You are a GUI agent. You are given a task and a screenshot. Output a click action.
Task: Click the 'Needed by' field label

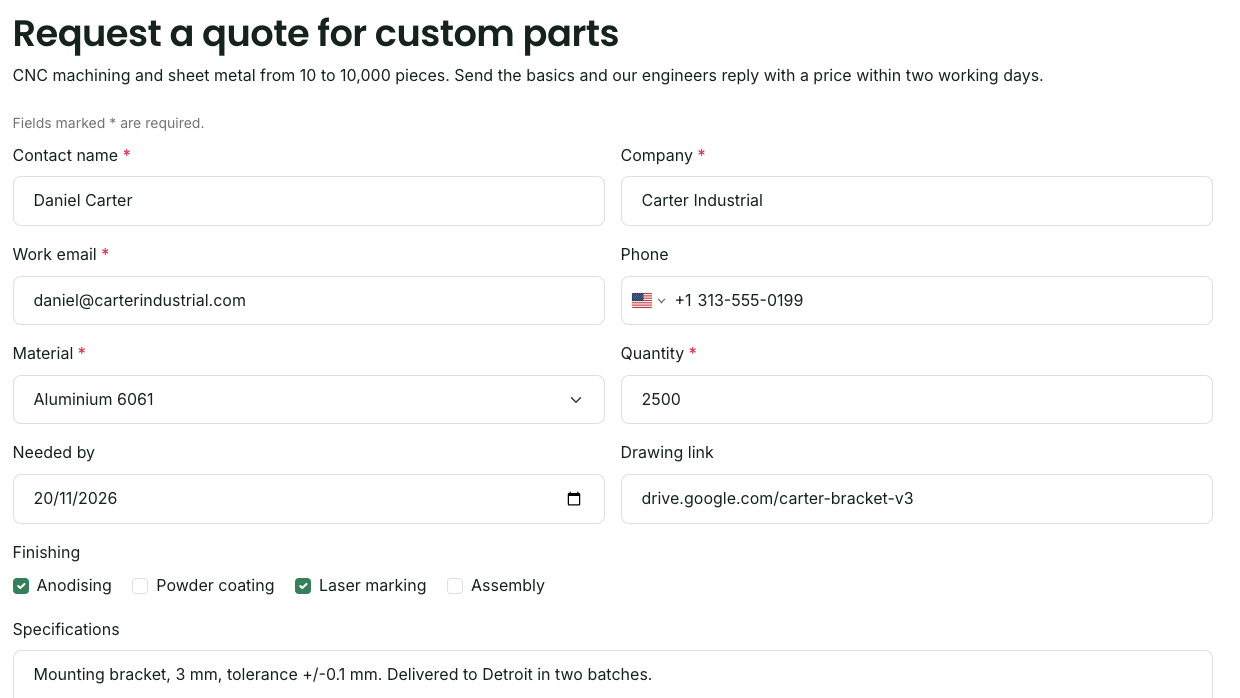(x=54, y=452)
